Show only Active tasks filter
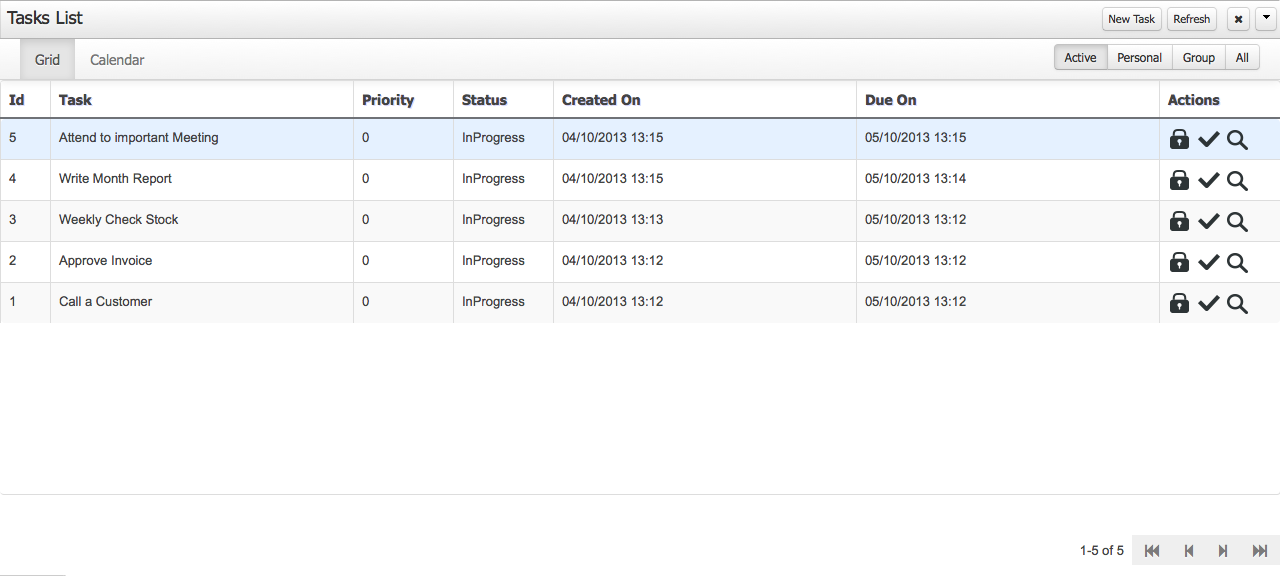This screenshot has width=1280, height=576. [1080, 58]
